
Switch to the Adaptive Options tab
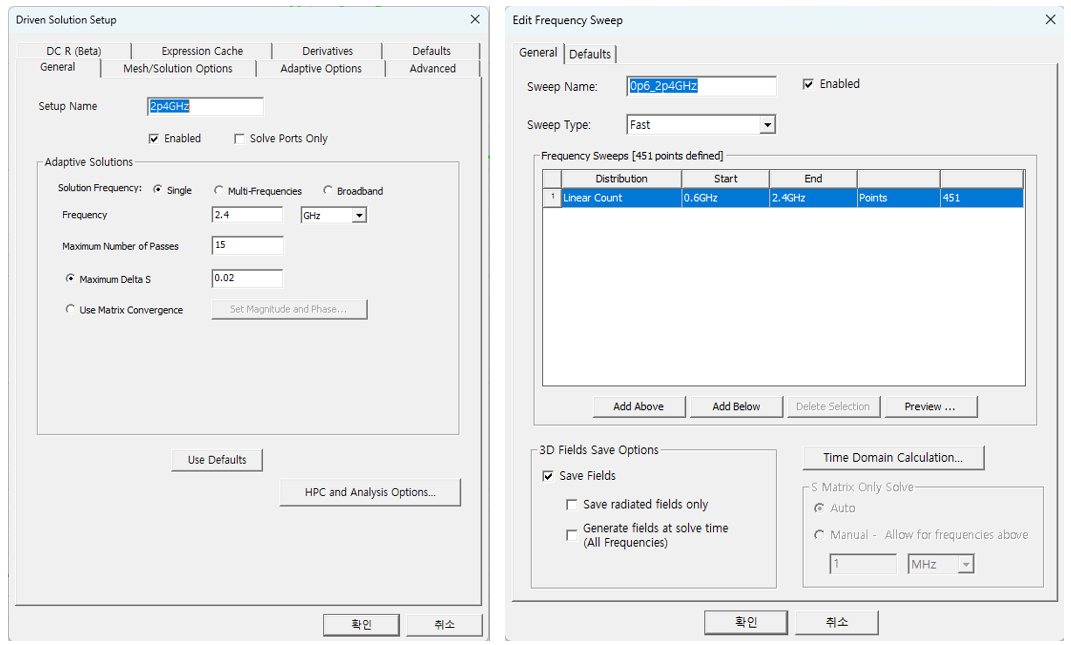click(x=320, y=69)
